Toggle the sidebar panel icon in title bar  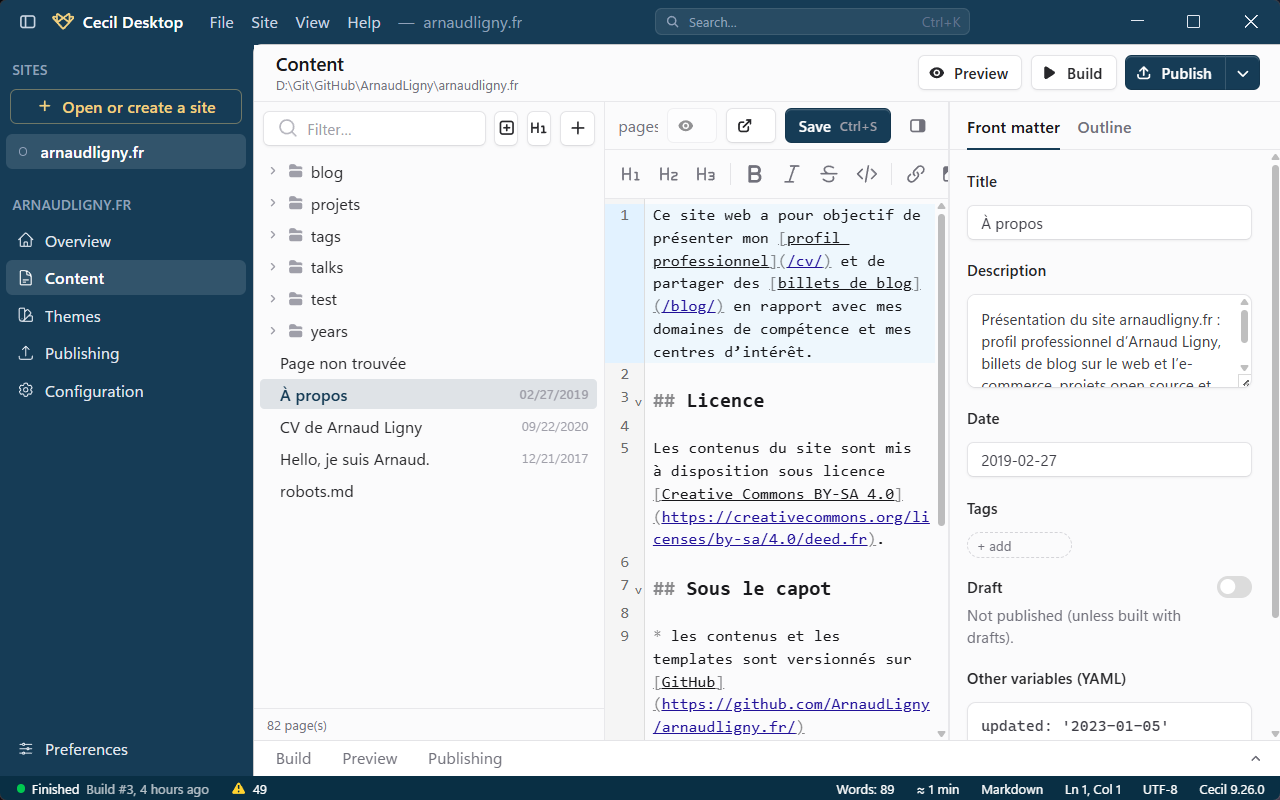pyautogui.click(x=27, y=22)
